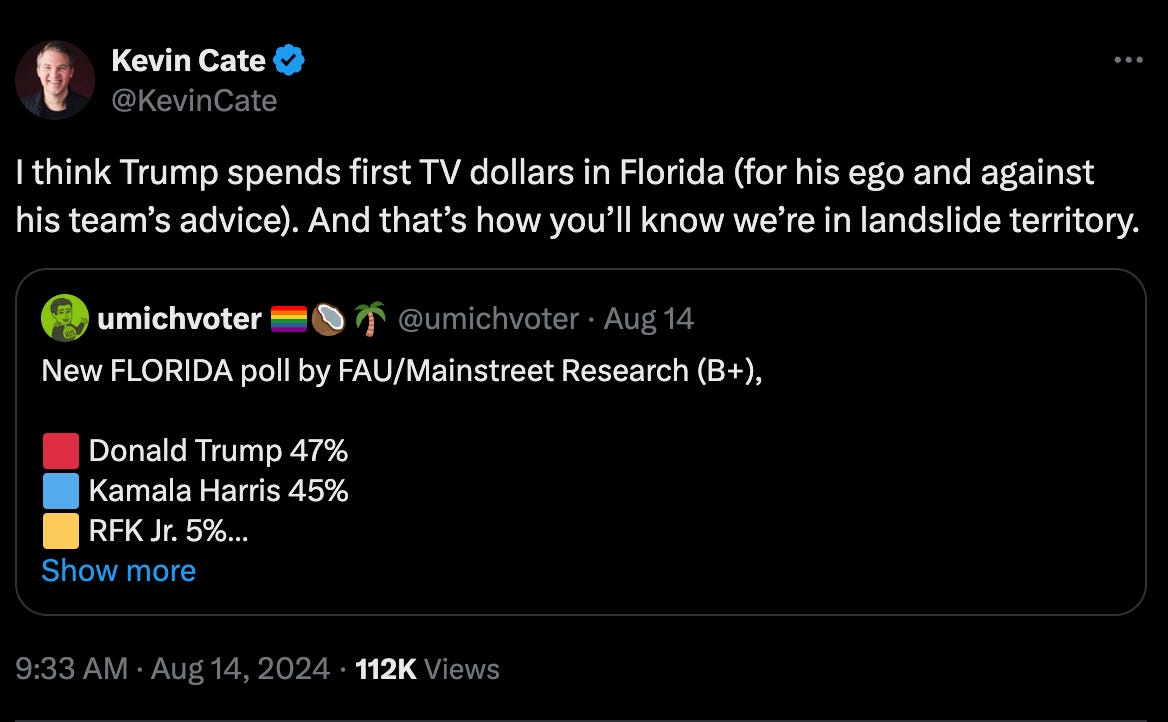Click umichvoter's profile avatar
The height and width of the screenshot is (722, 1168).
[62, 317]
